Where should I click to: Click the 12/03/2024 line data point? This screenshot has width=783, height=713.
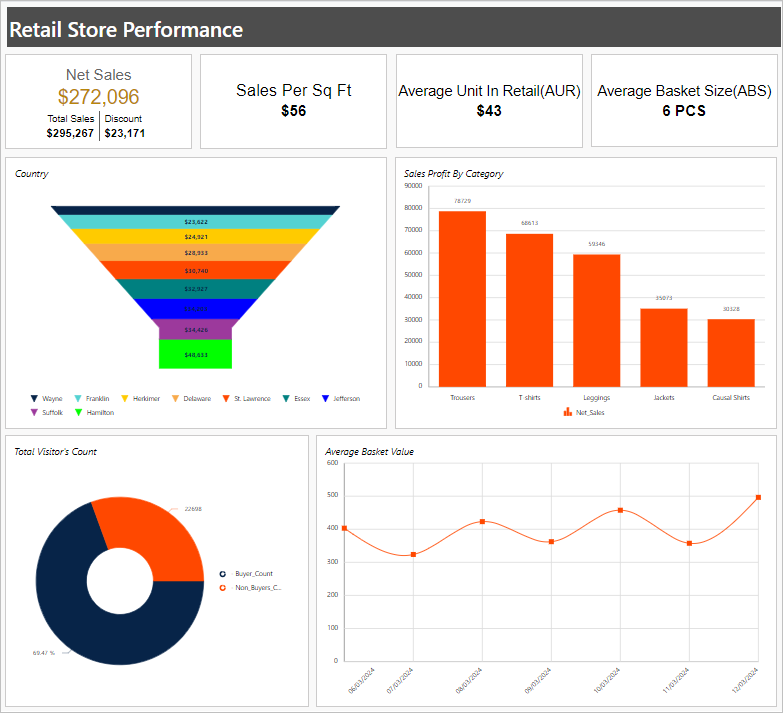pos(758,497)
